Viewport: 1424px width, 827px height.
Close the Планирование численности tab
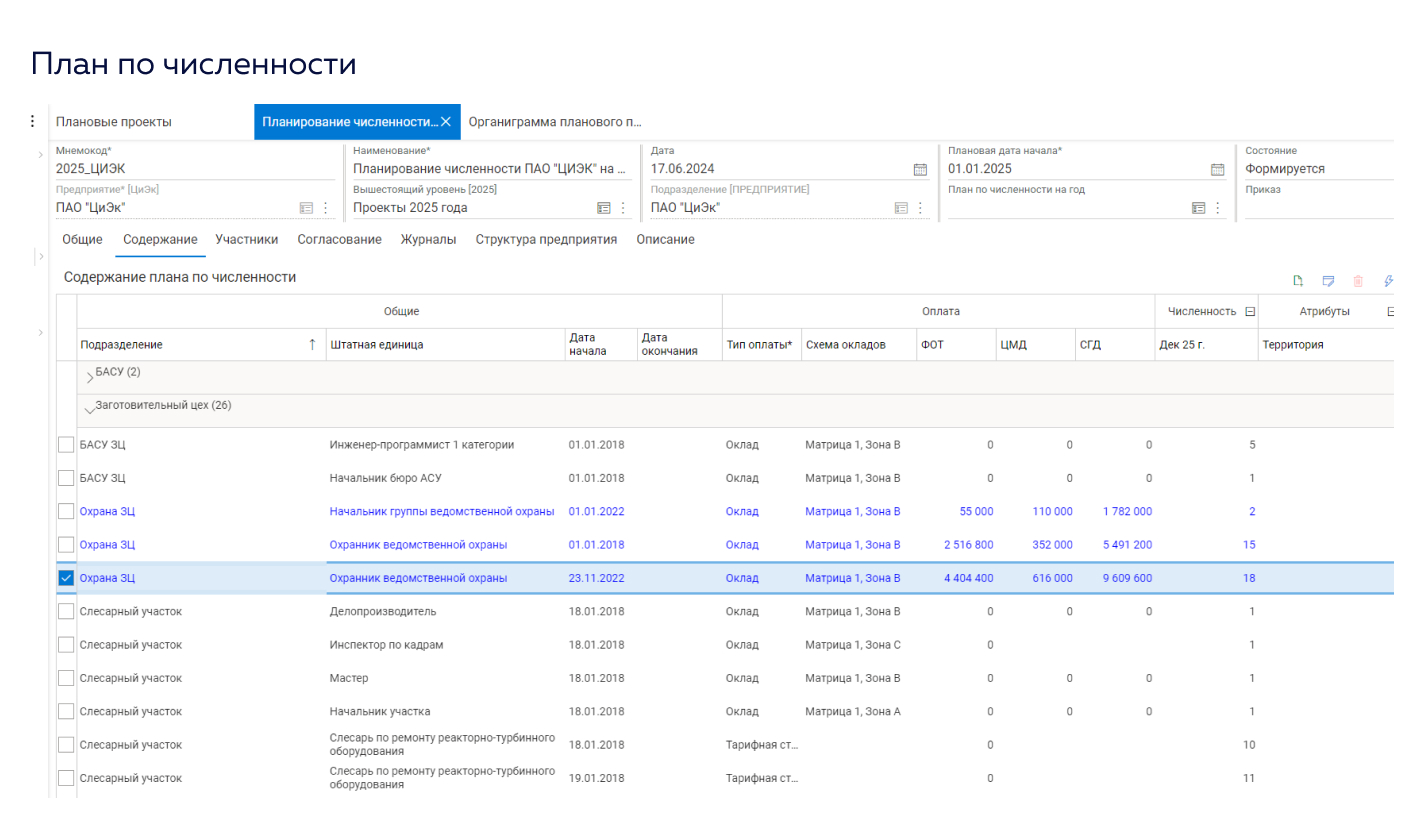coord(447,121)
